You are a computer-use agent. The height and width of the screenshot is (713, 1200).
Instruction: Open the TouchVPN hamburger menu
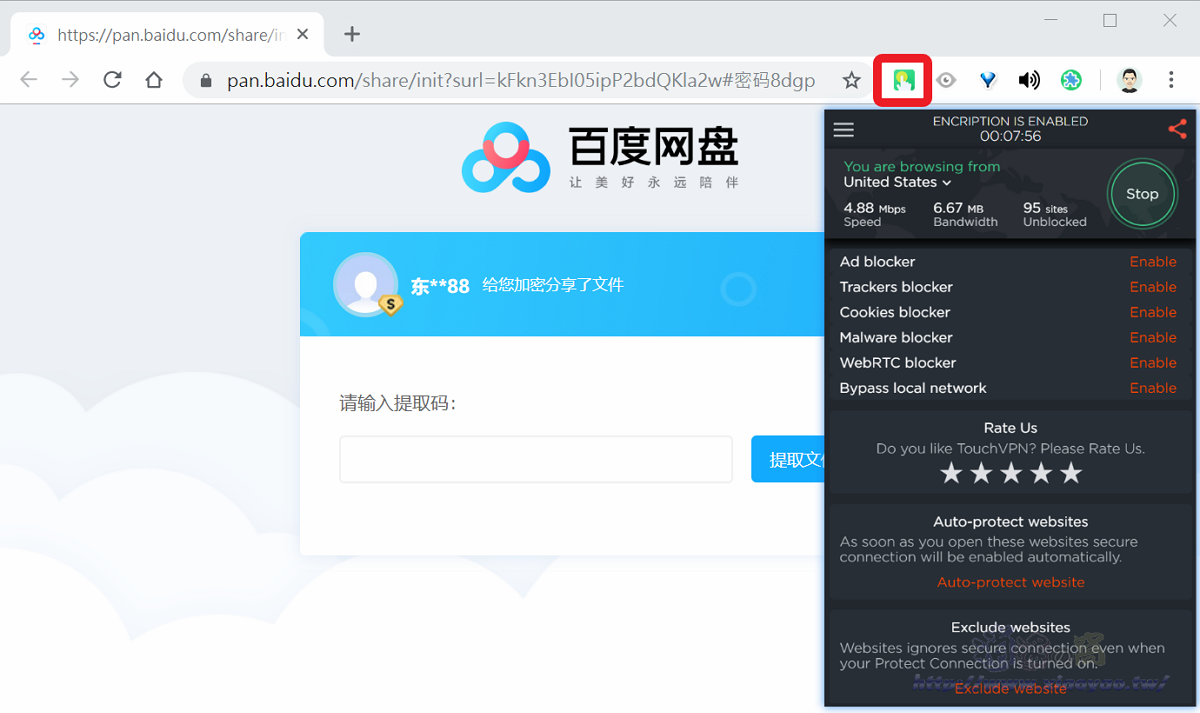point(844,130)
